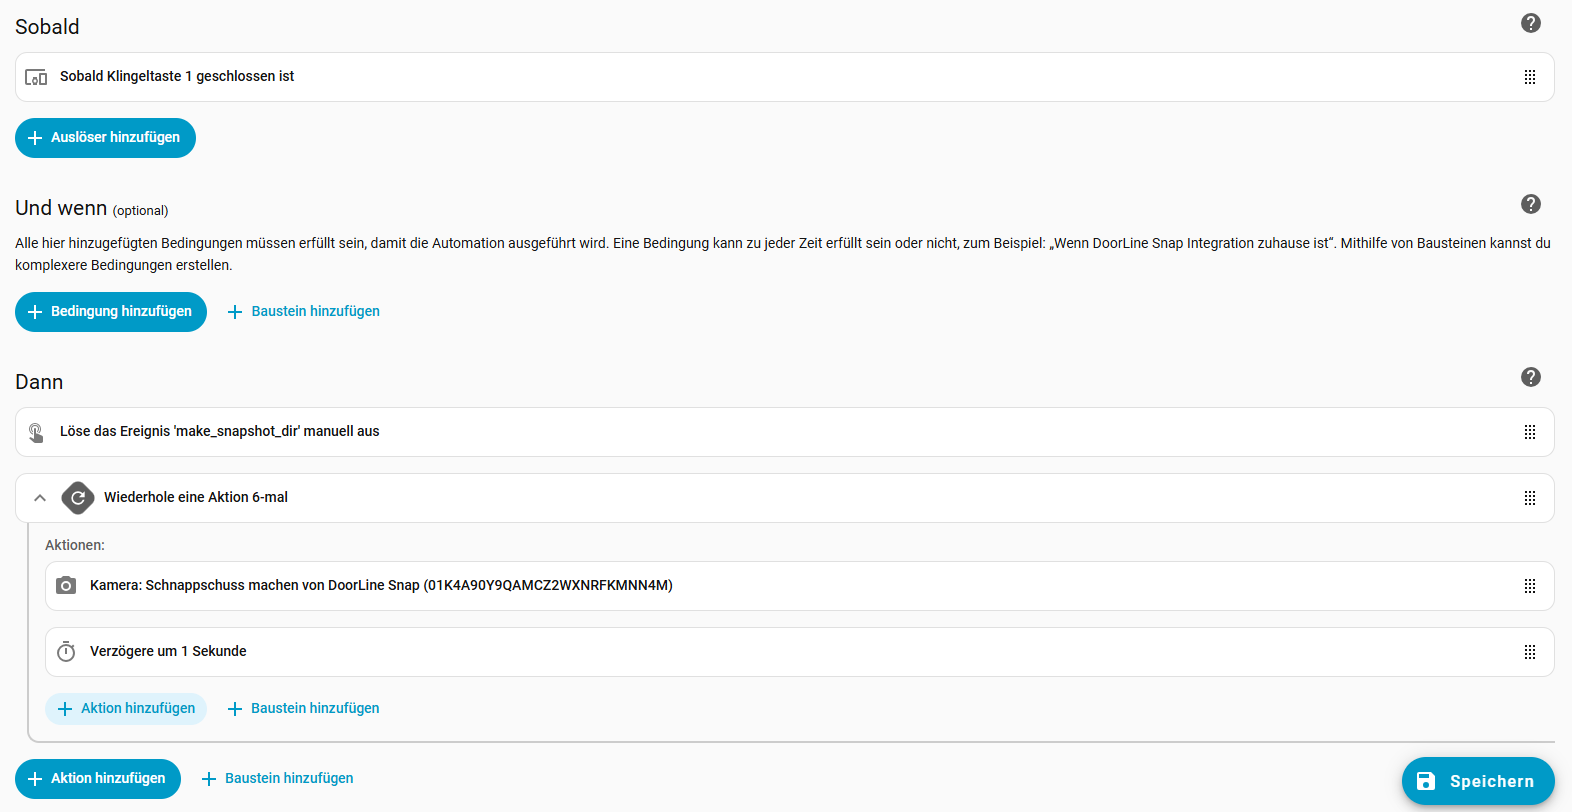Viewport: 1572px width, 812px height.
Task: Add a Baustein in the Und wenn section
Action: 304,312
